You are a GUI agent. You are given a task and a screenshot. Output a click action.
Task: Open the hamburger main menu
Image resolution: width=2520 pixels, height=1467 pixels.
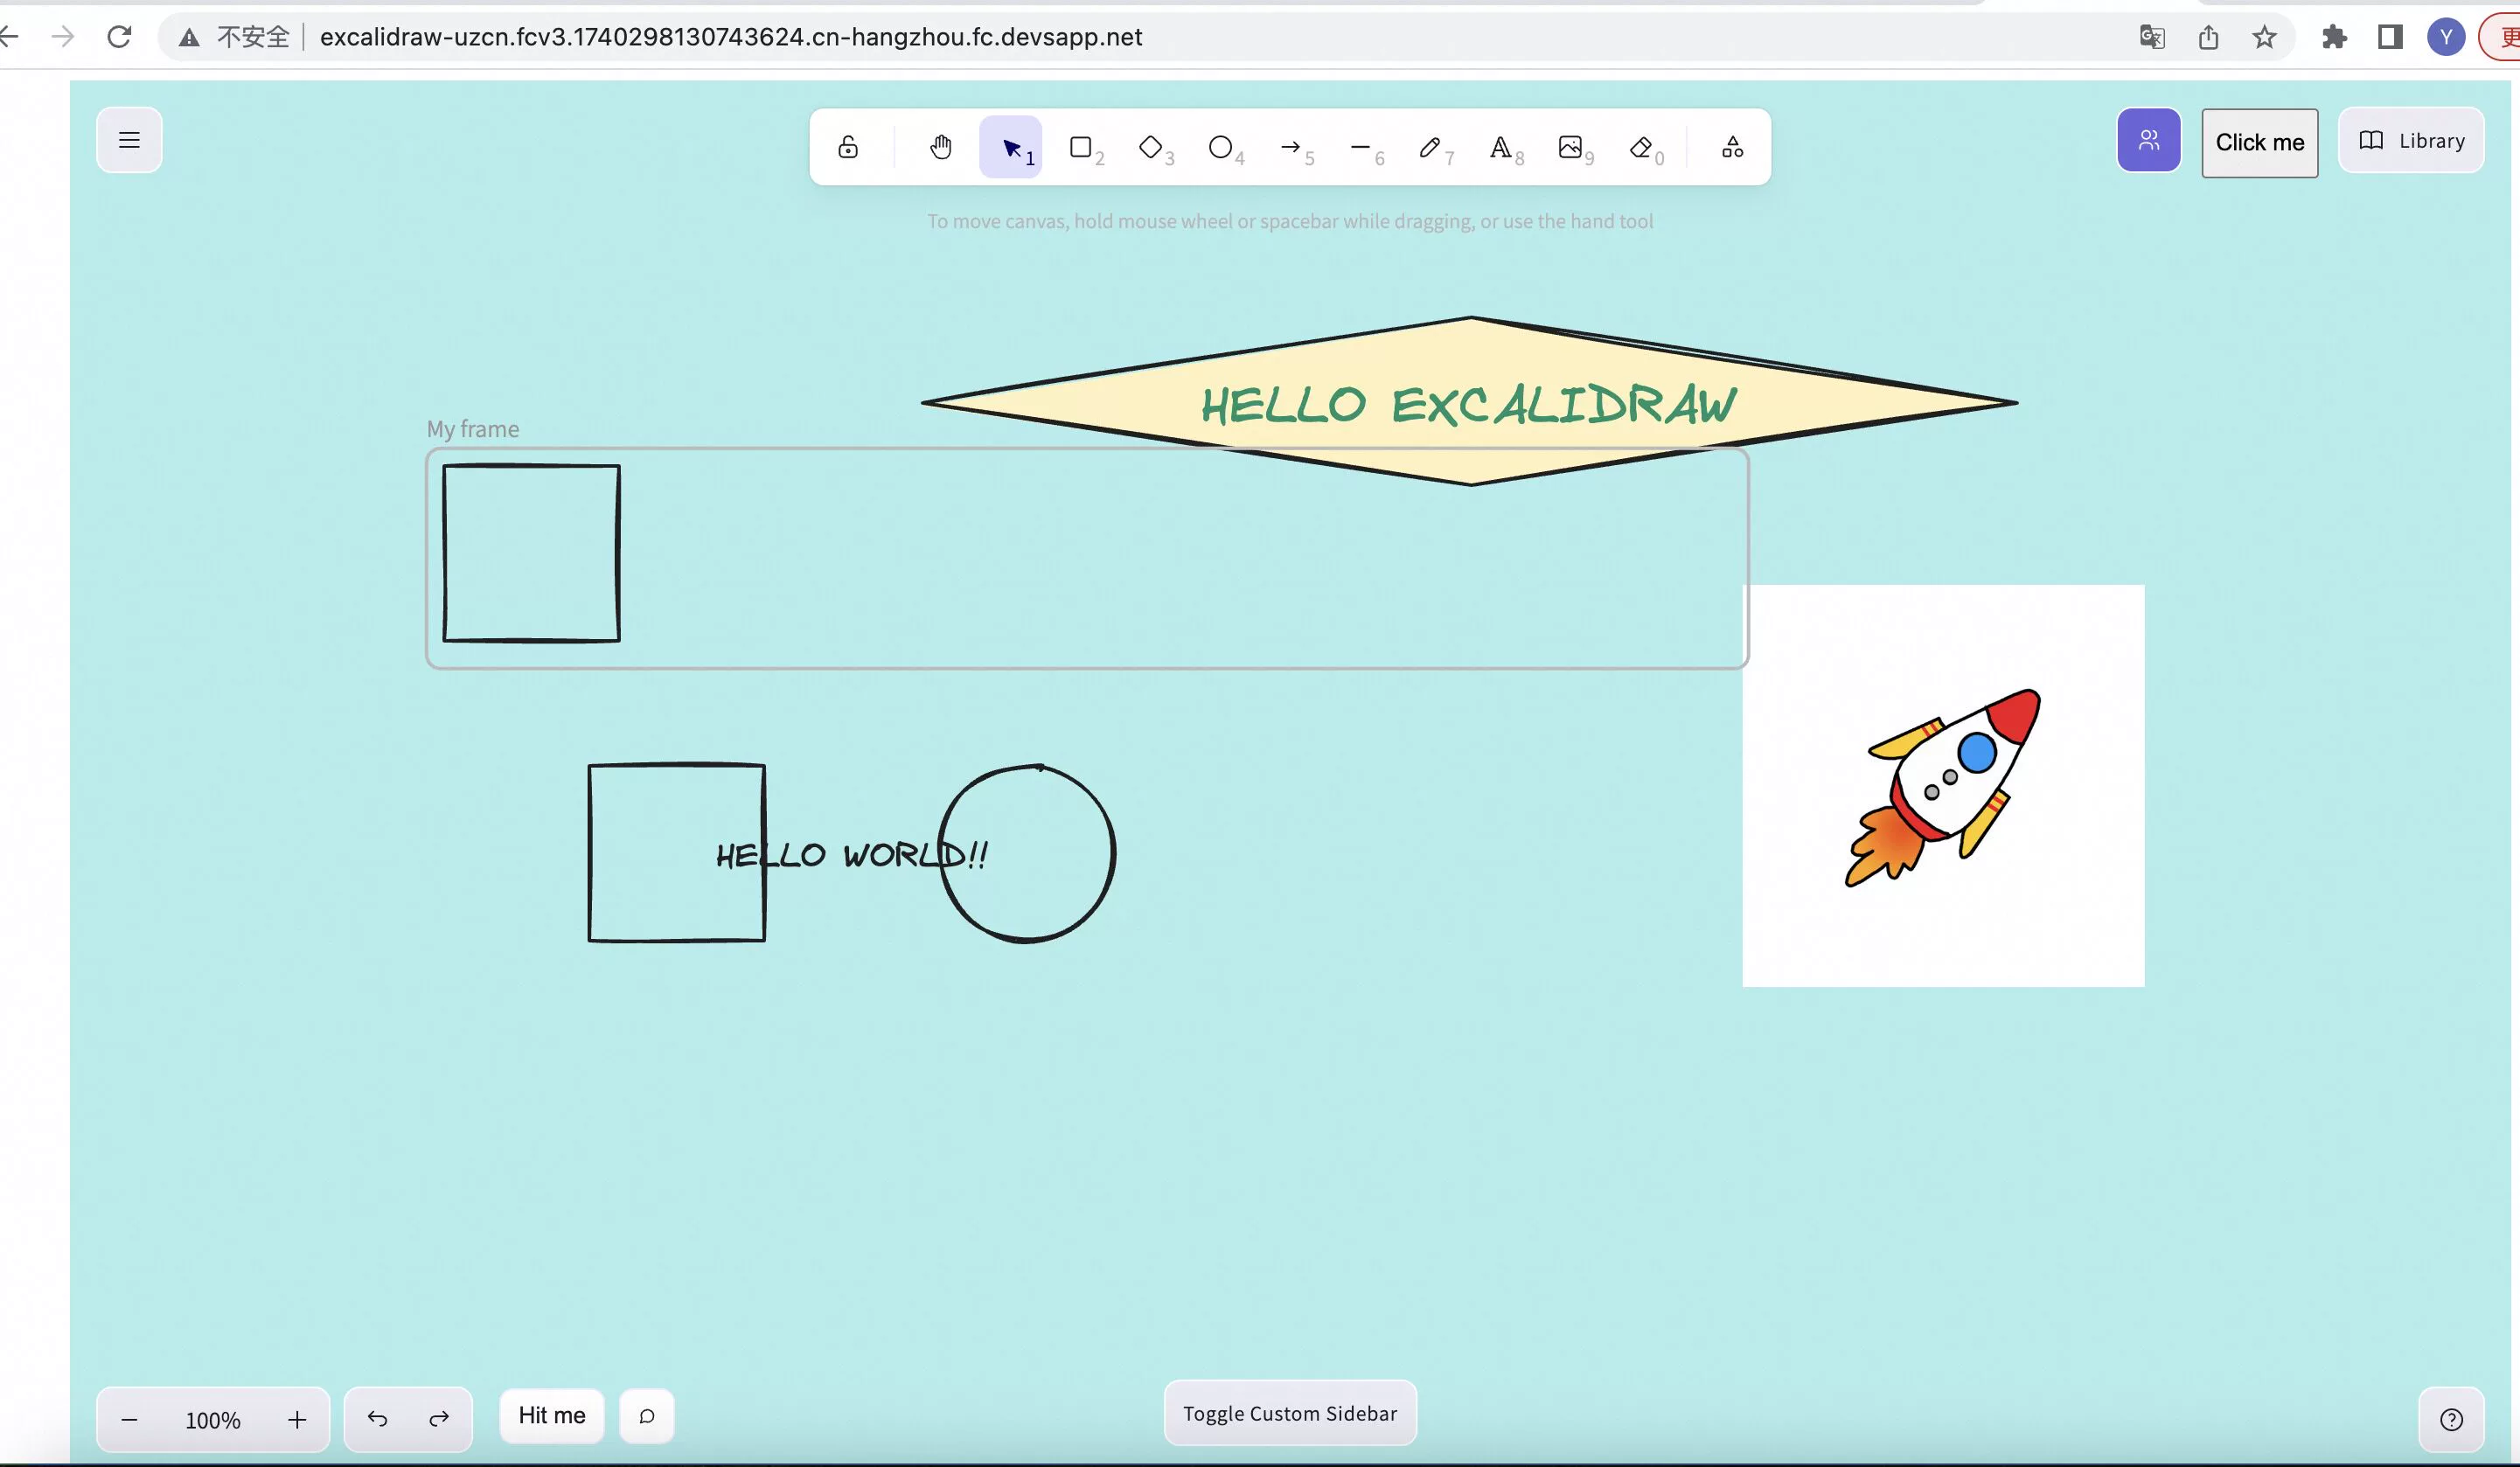coord(129,140)
